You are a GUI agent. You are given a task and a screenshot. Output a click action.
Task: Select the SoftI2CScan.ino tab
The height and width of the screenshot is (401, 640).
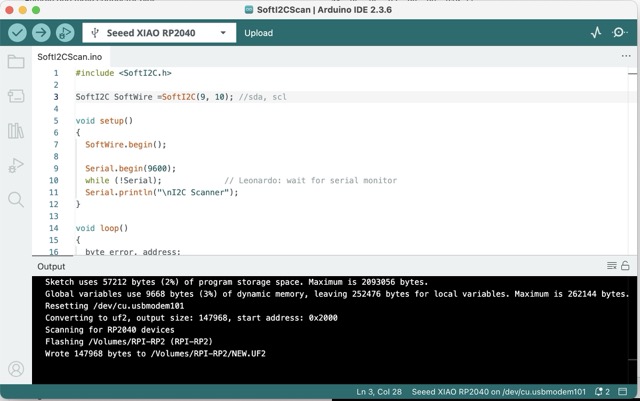point(70,57)
